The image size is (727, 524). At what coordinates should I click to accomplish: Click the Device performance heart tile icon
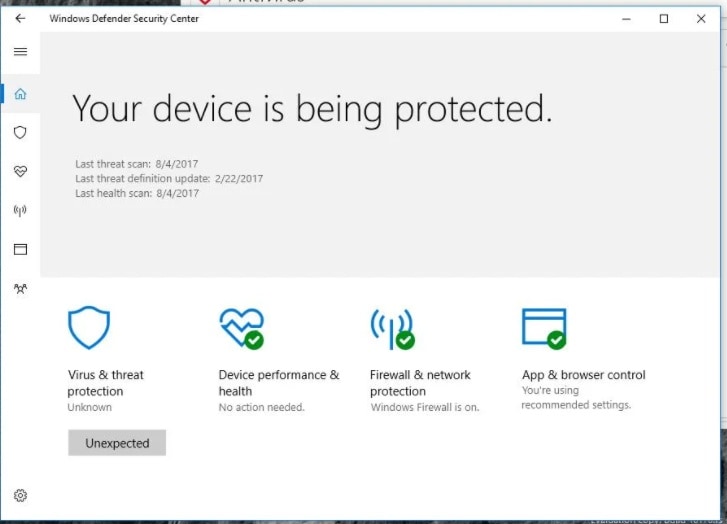[x=241, y=327]
